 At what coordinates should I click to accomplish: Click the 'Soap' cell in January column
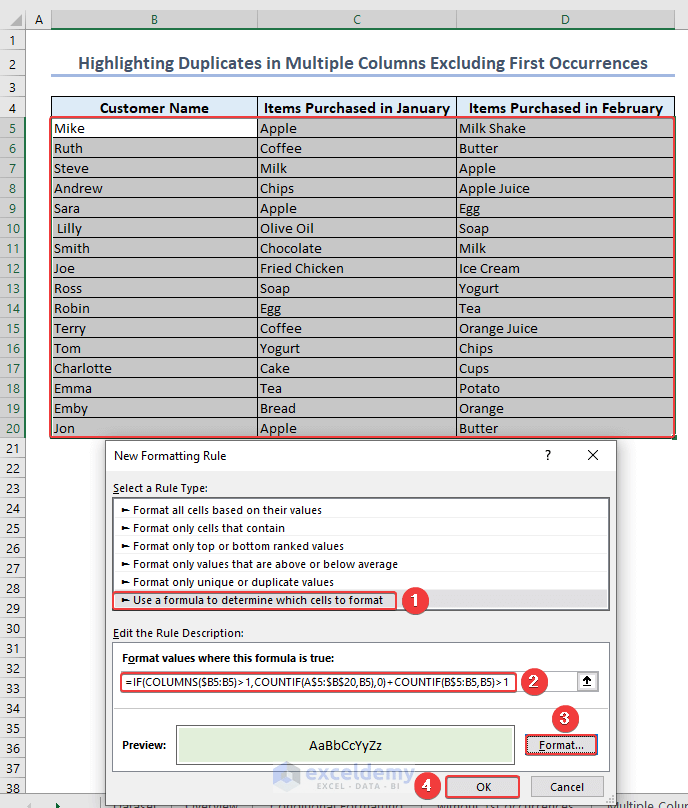click(x=357, y=289)
